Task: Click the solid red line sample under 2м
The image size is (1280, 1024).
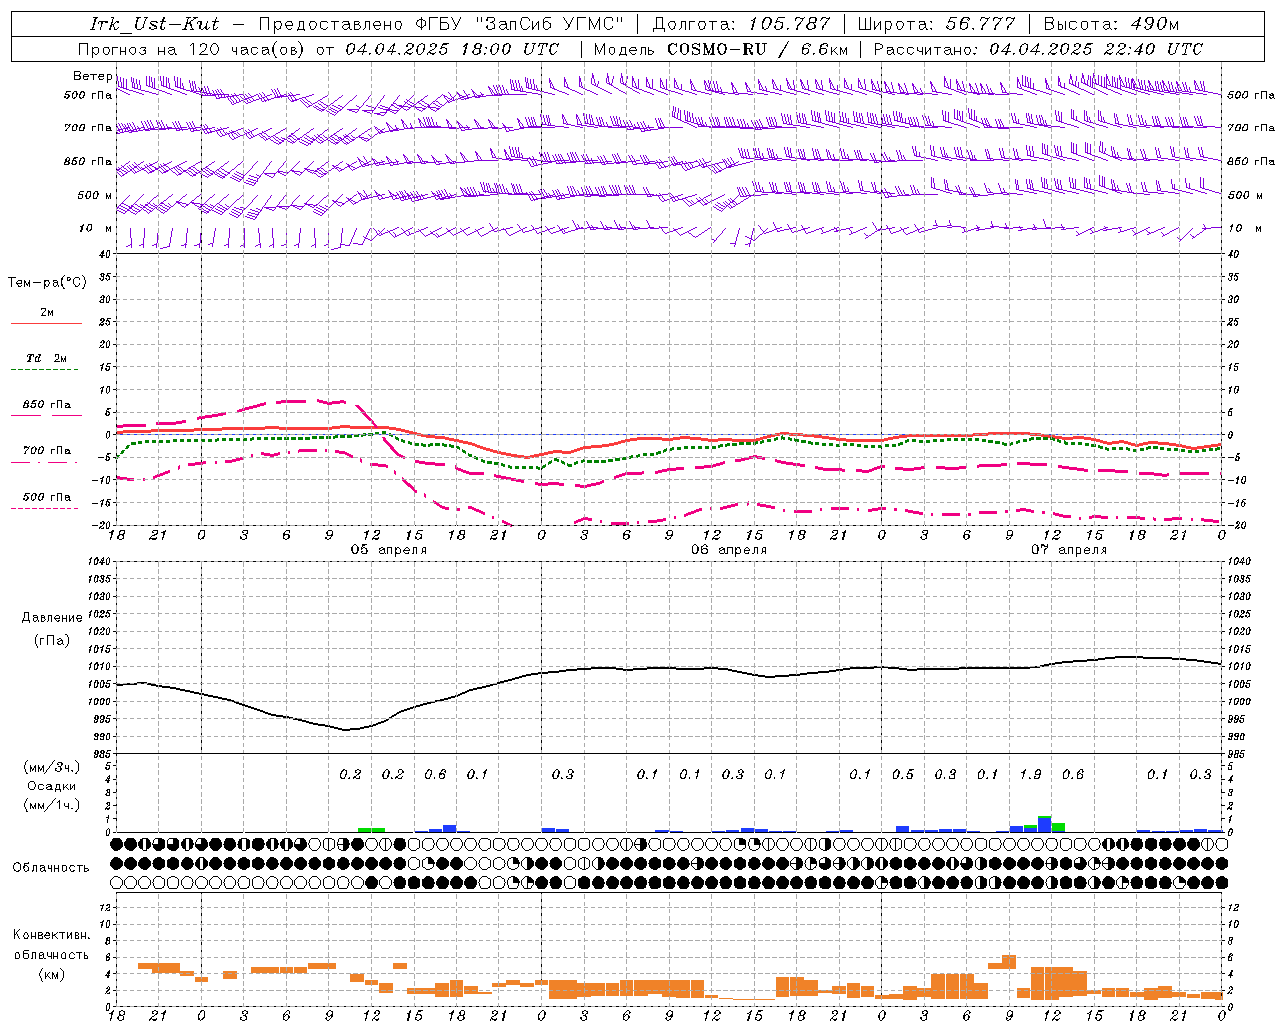Action: pos(47,323)
